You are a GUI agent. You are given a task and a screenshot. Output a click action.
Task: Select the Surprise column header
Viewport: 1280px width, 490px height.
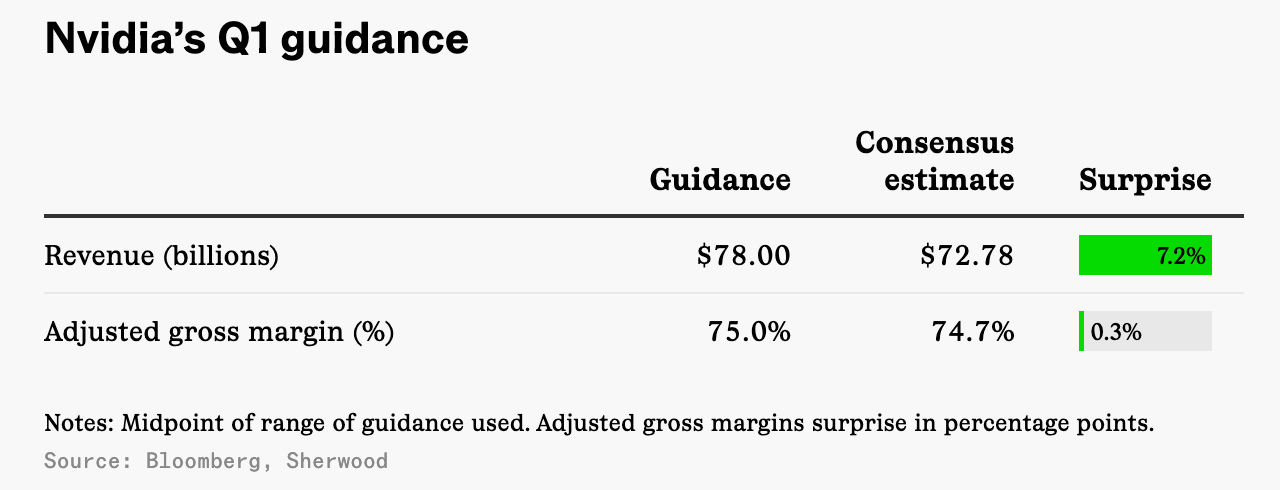pyautogui.click(x=1145, y=180)
